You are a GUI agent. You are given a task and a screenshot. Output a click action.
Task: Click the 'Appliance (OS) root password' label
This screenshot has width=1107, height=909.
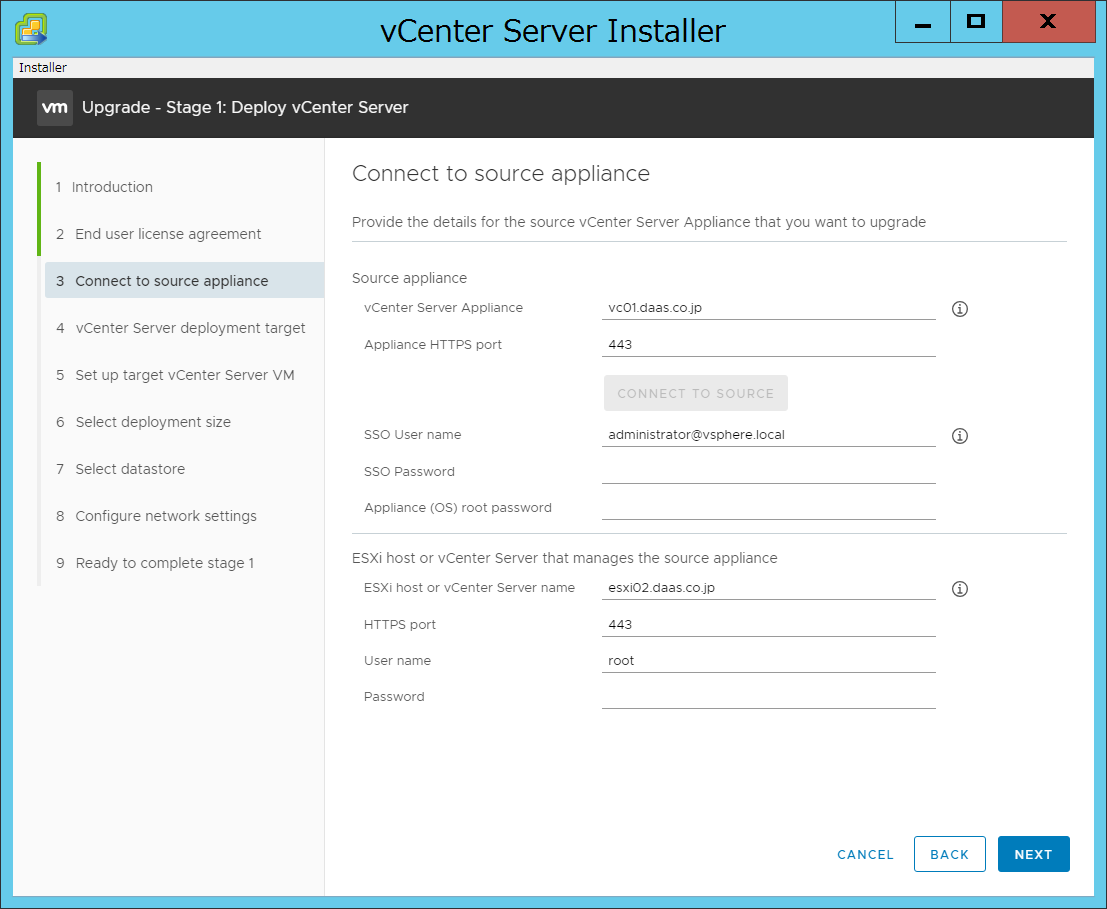tap(457, 508)
